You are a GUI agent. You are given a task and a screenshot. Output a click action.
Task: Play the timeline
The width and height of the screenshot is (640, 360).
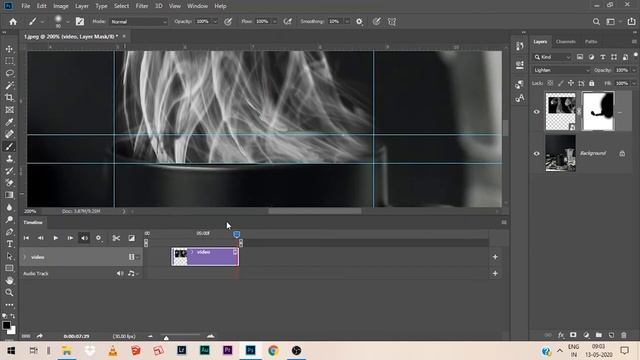pos(56,238)
